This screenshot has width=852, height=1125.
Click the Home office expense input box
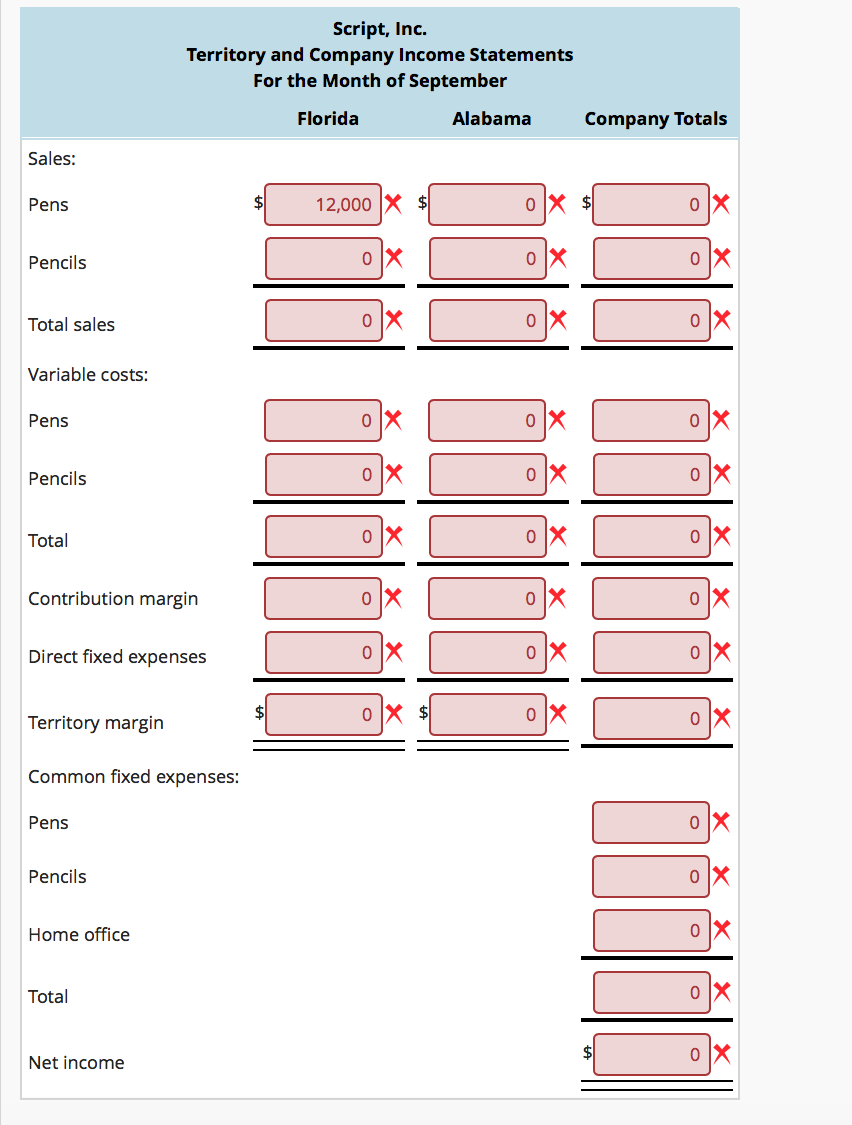click(x=650, y=930)
